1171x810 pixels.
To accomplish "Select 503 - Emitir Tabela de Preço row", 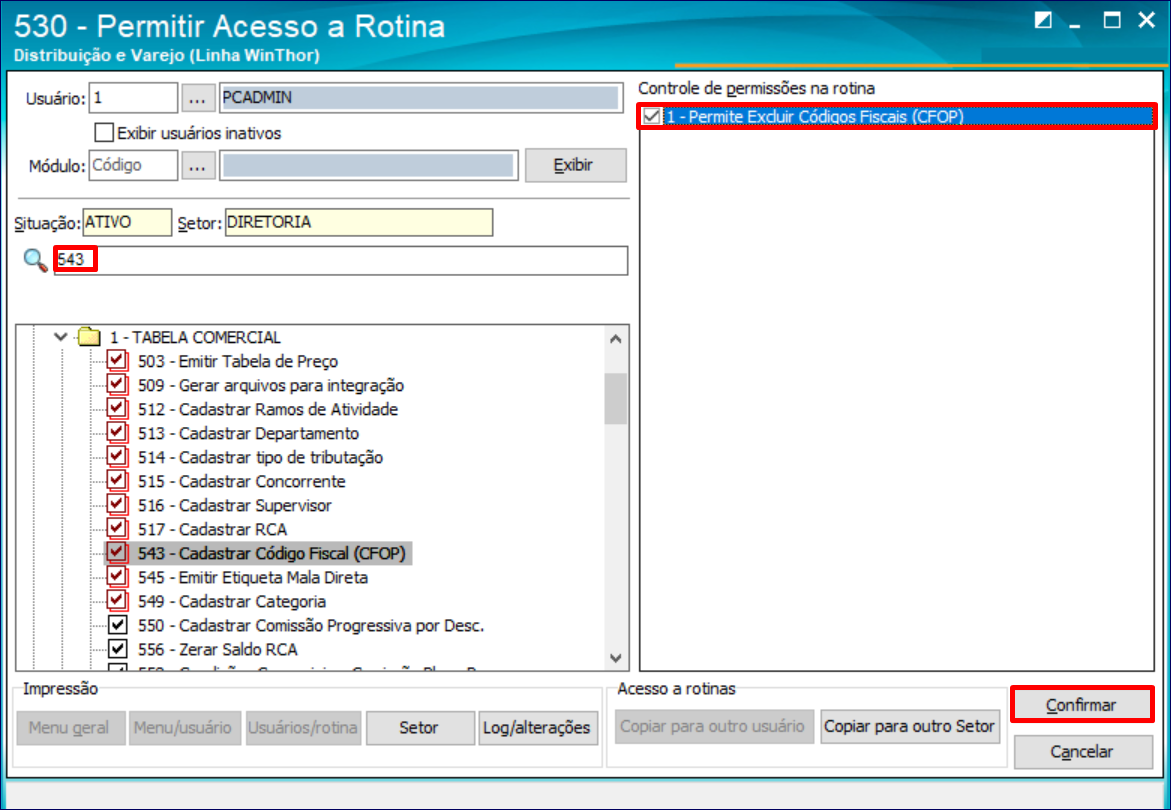I will [237, 361].
